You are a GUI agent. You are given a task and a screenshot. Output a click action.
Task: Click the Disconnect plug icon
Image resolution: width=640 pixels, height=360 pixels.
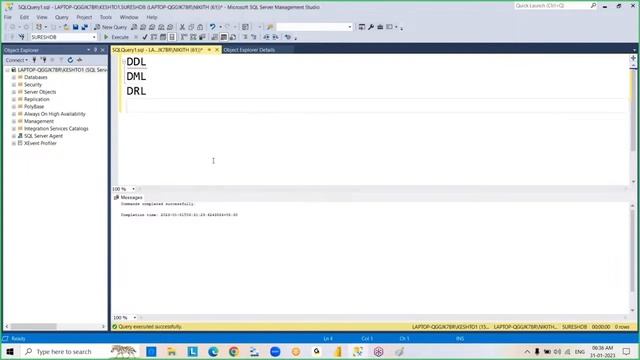tap(44, 60)
